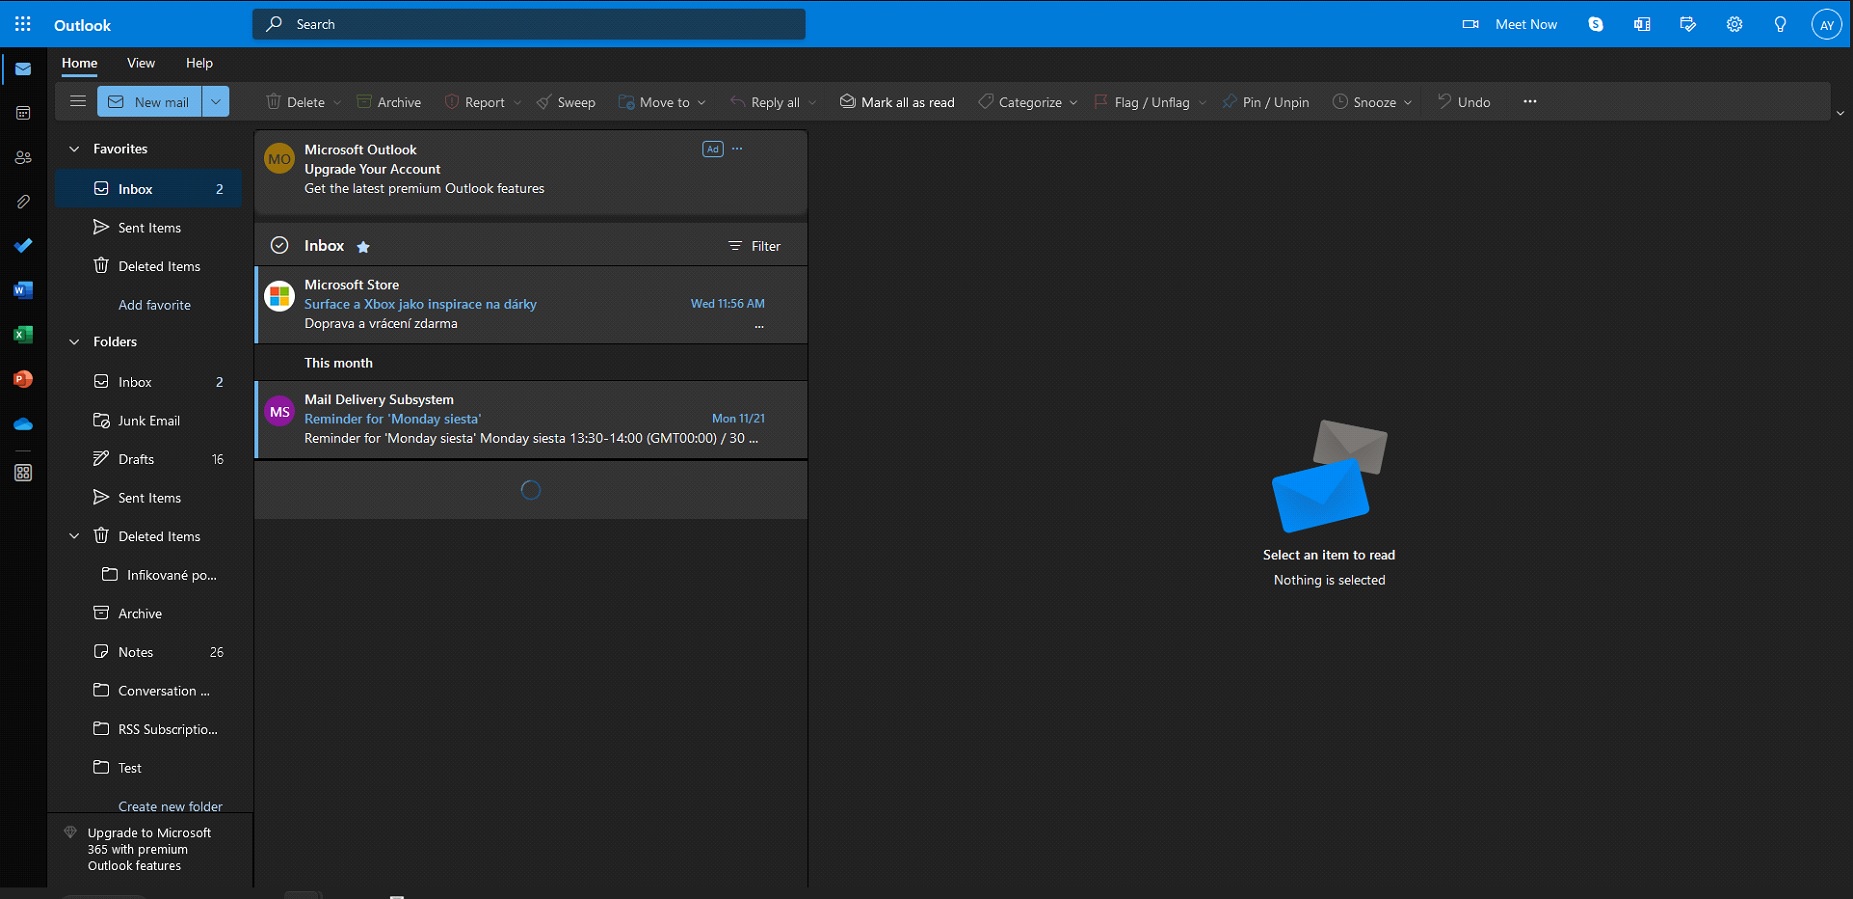
Task: Open OneDrive cloud icon
Action: pos(23,424)
